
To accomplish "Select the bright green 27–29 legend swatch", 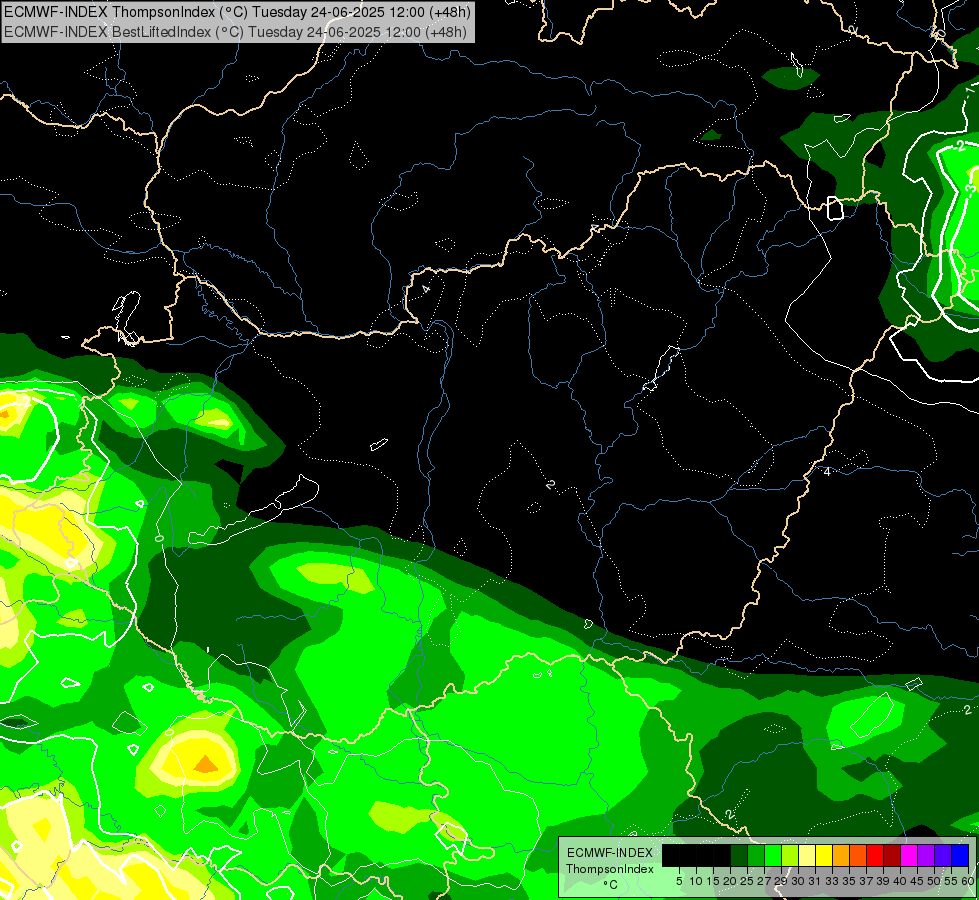I will click(x=773, y=855).
